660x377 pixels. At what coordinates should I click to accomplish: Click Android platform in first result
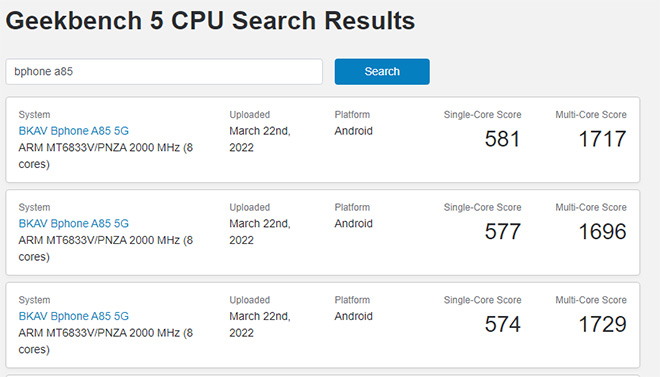pos(354,131)
